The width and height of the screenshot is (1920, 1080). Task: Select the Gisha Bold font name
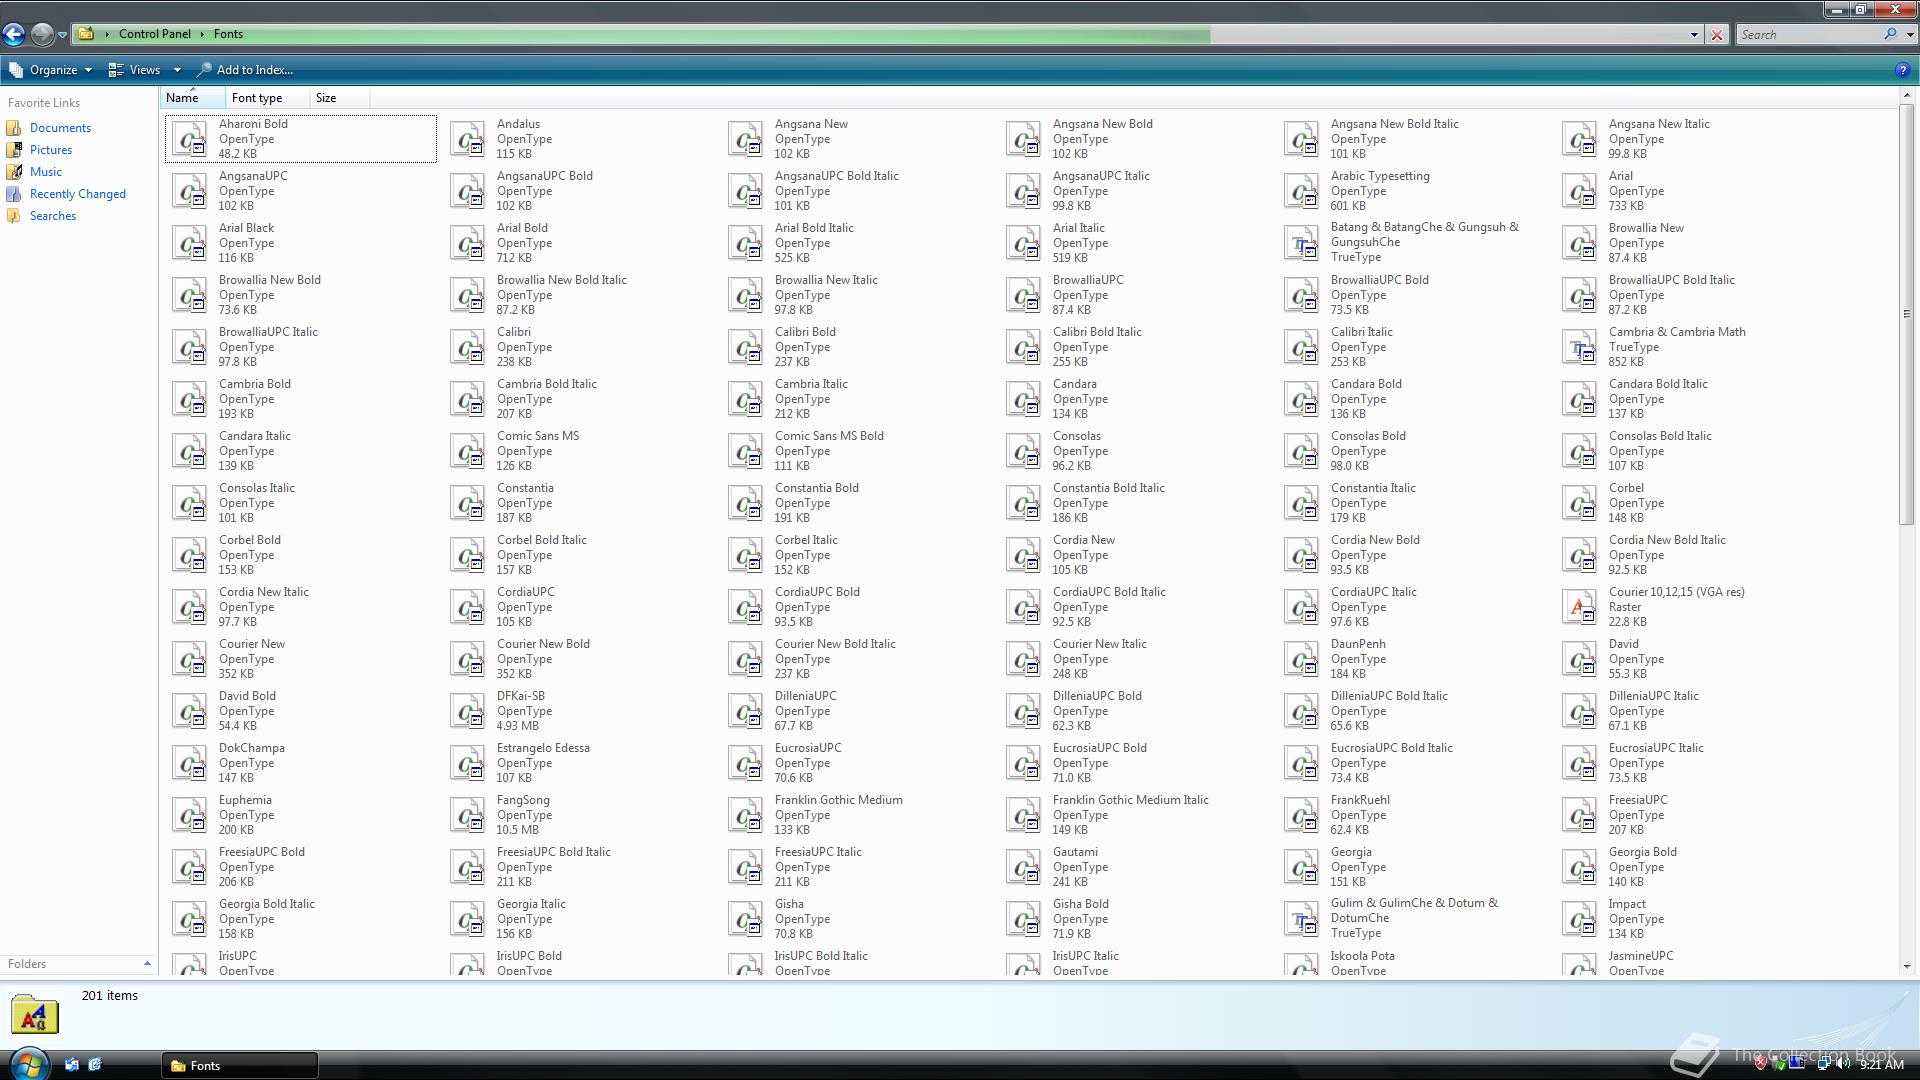[1080, 904]
